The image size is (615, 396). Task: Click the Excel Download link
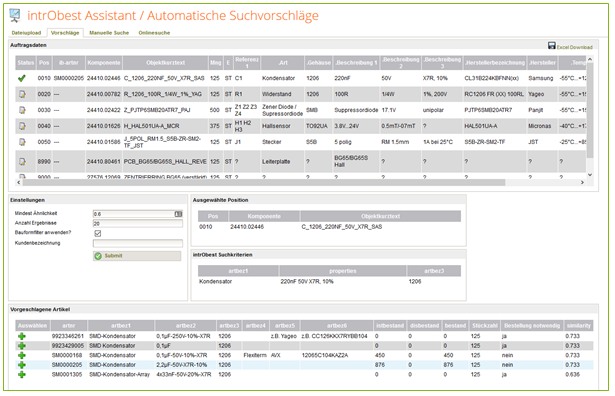point(575,47)
